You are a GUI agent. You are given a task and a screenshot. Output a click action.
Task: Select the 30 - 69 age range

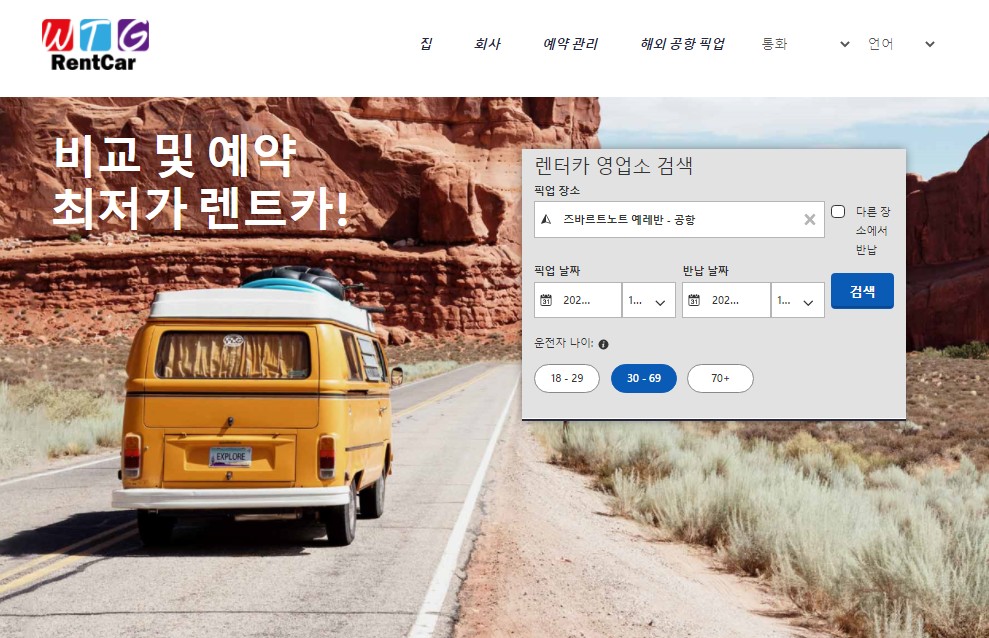[644, 378]
